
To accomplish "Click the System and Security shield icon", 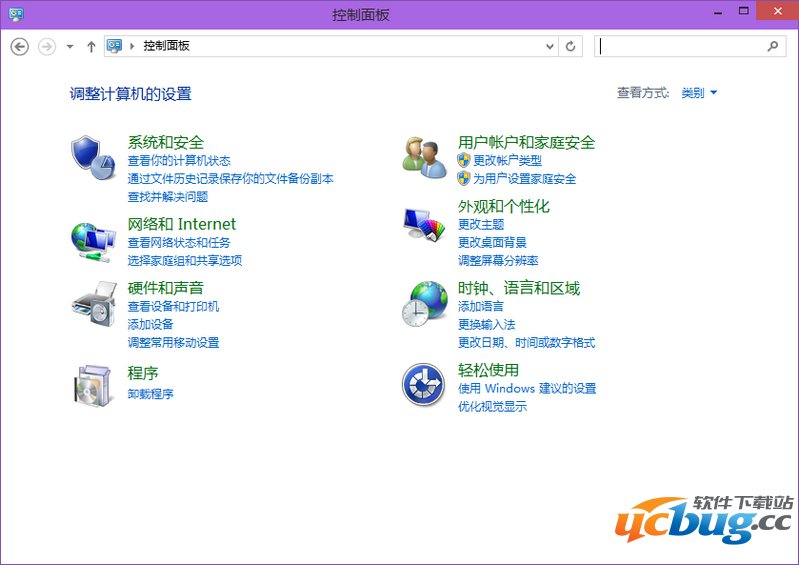I will point(93,157).
